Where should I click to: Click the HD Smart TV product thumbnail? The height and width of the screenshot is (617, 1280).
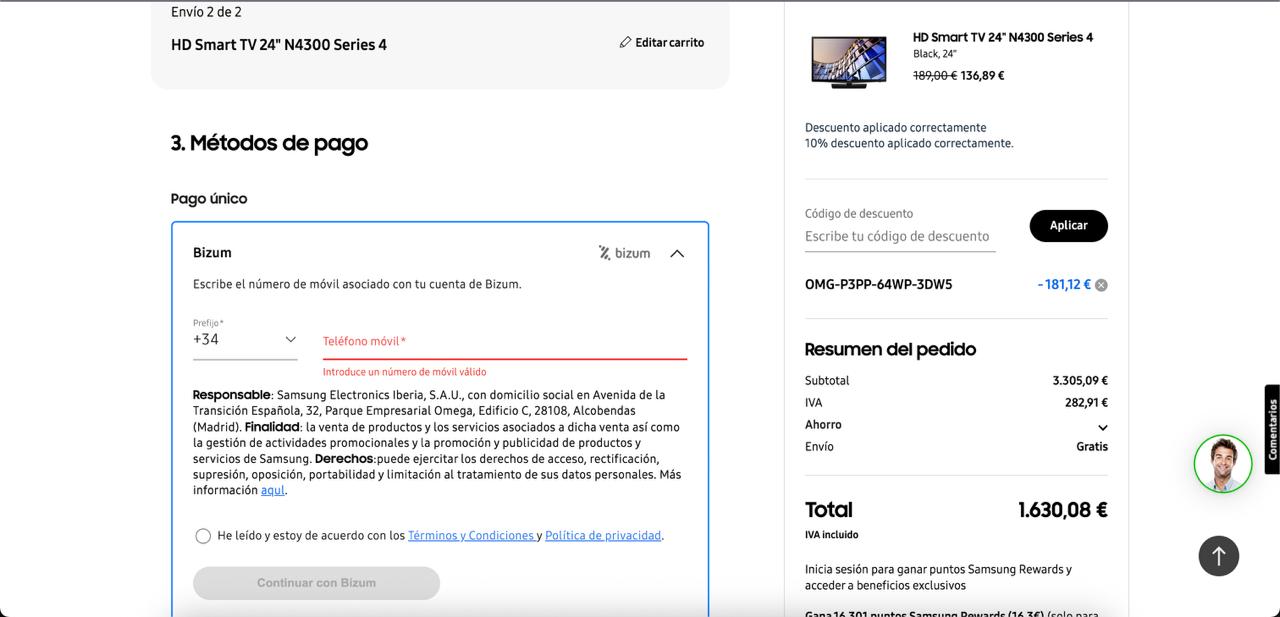click(x=848, y=62)
